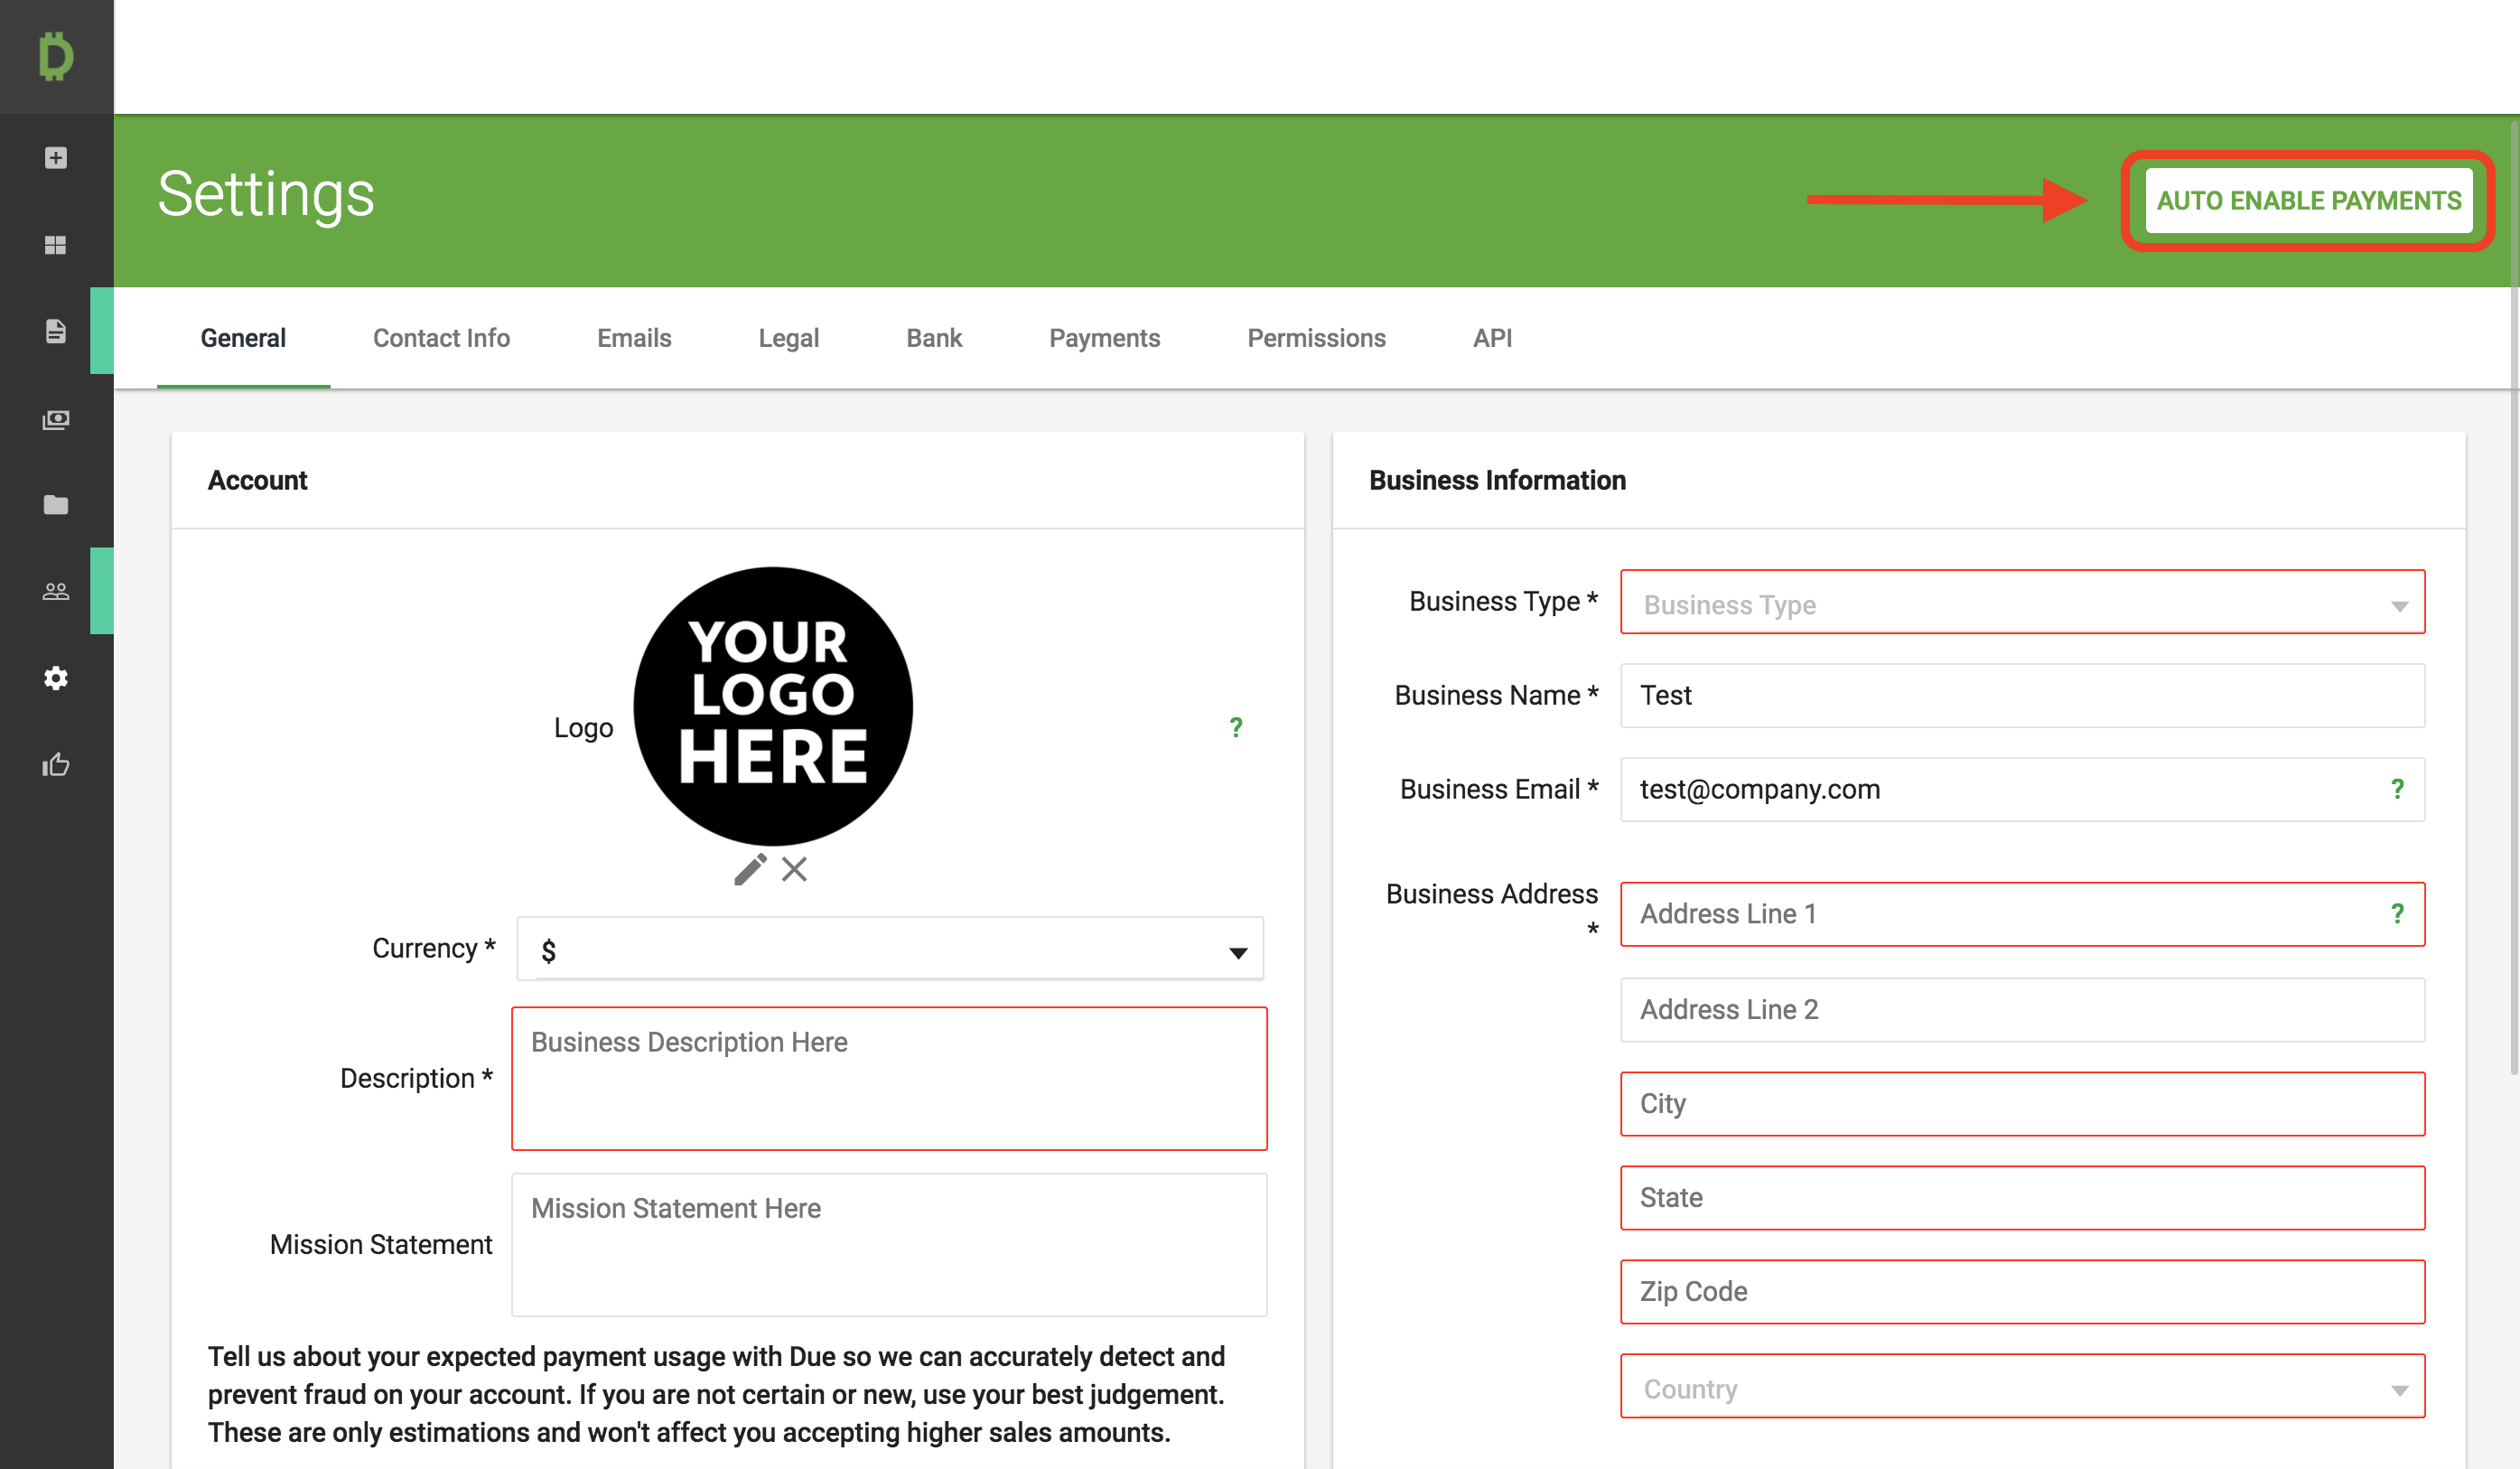The width and height of the screenshot is (2520, 1469).
Task: Open the Payments money icon in the sidebar
Action: 56,419
